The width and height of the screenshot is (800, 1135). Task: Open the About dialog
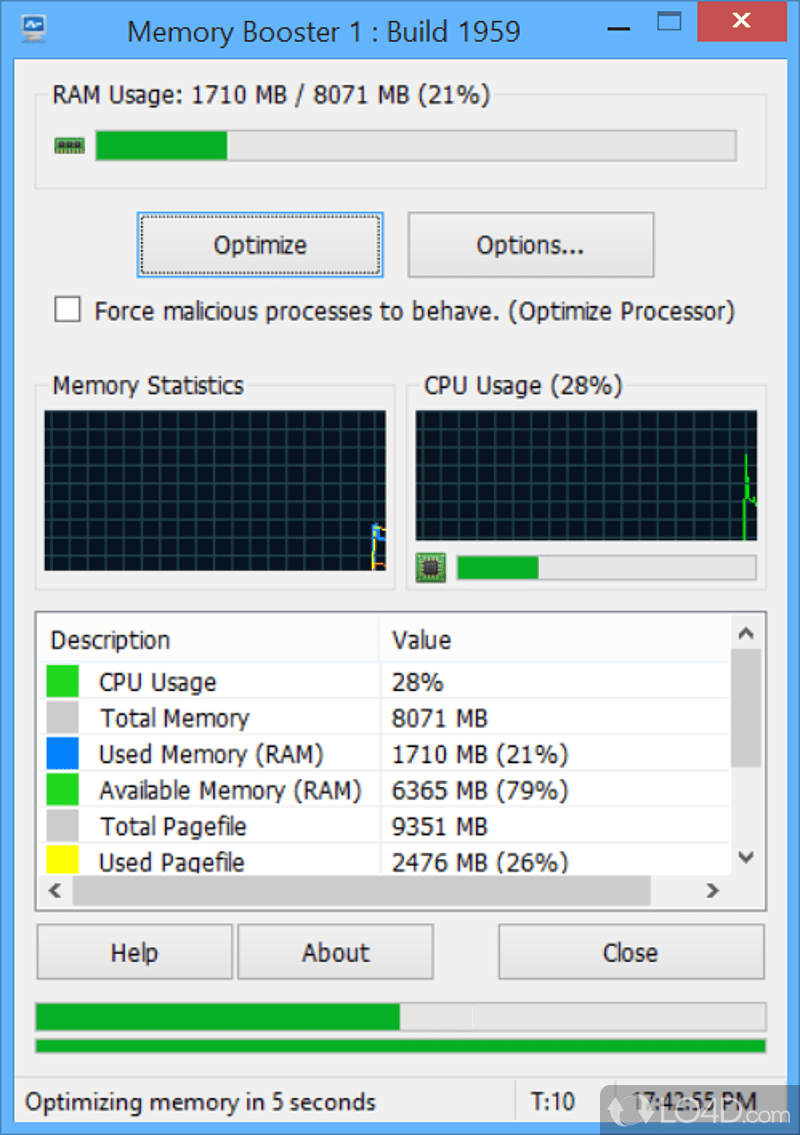tap(335, 952)
